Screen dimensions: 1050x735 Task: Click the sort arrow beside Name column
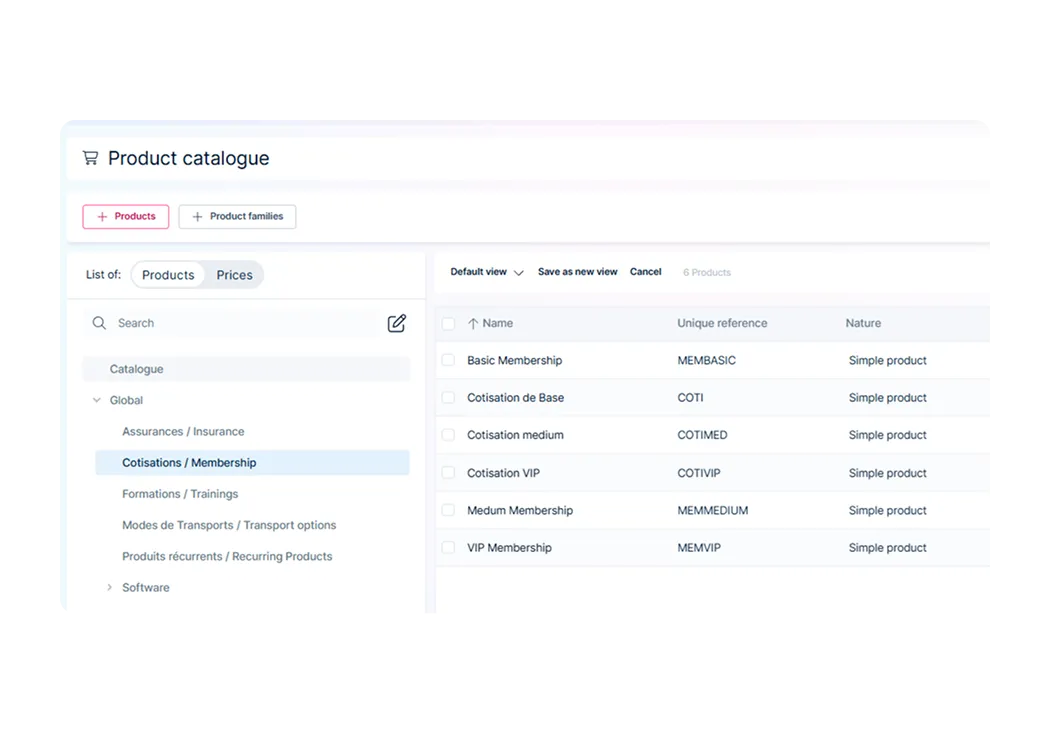click(473, 323)
